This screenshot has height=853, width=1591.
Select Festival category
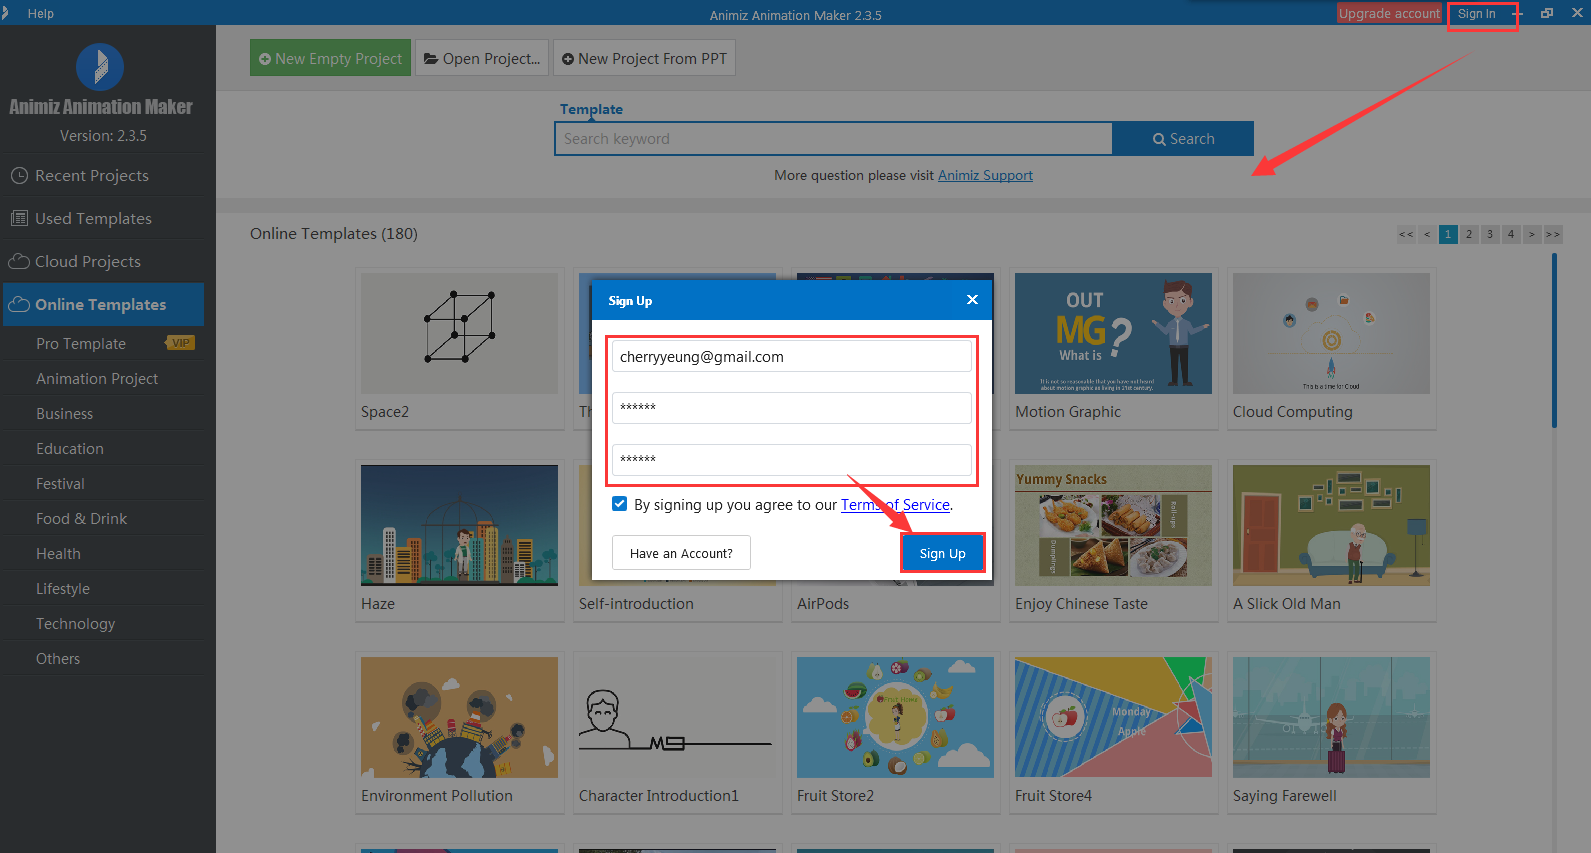point(60,483)
